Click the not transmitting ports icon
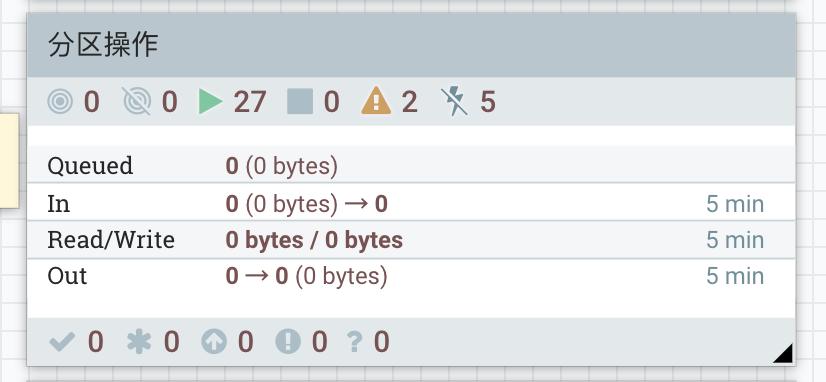Screen dimensions: 826x382 pyautogui.click(x=137, y=101)
